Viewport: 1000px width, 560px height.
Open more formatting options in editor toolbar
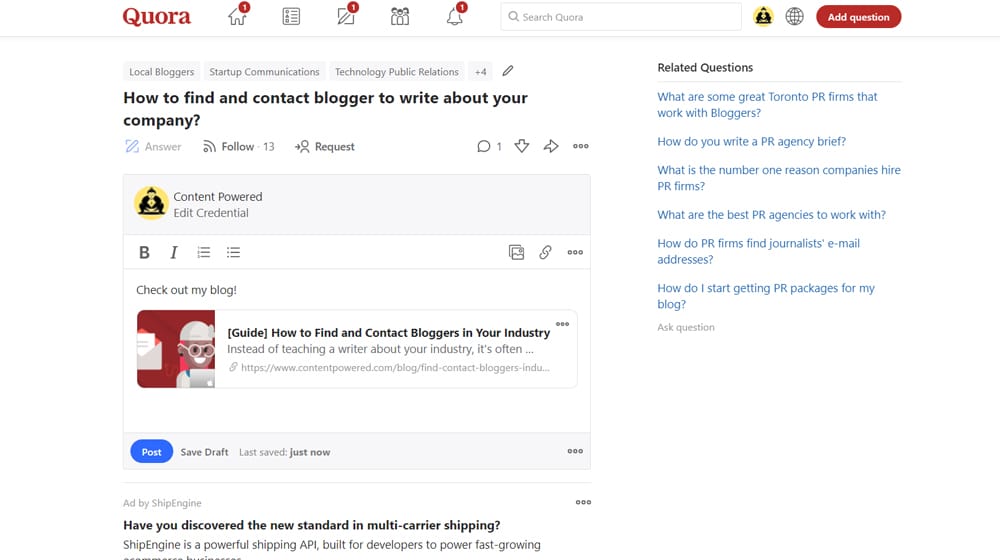[x=575, y=253]
